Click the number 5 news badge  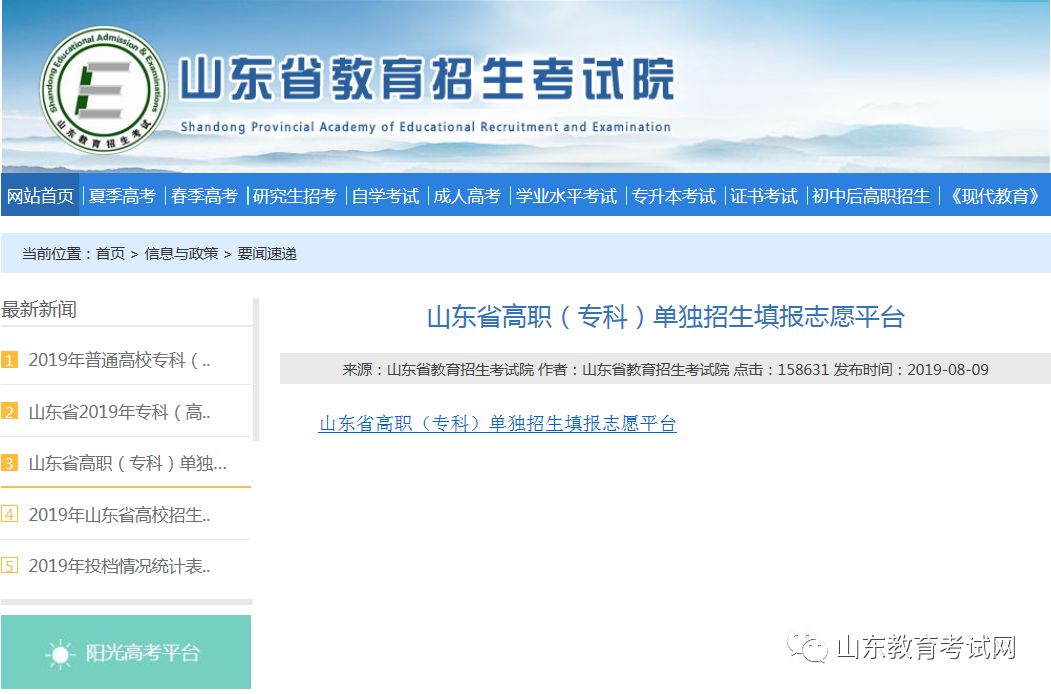10,566
